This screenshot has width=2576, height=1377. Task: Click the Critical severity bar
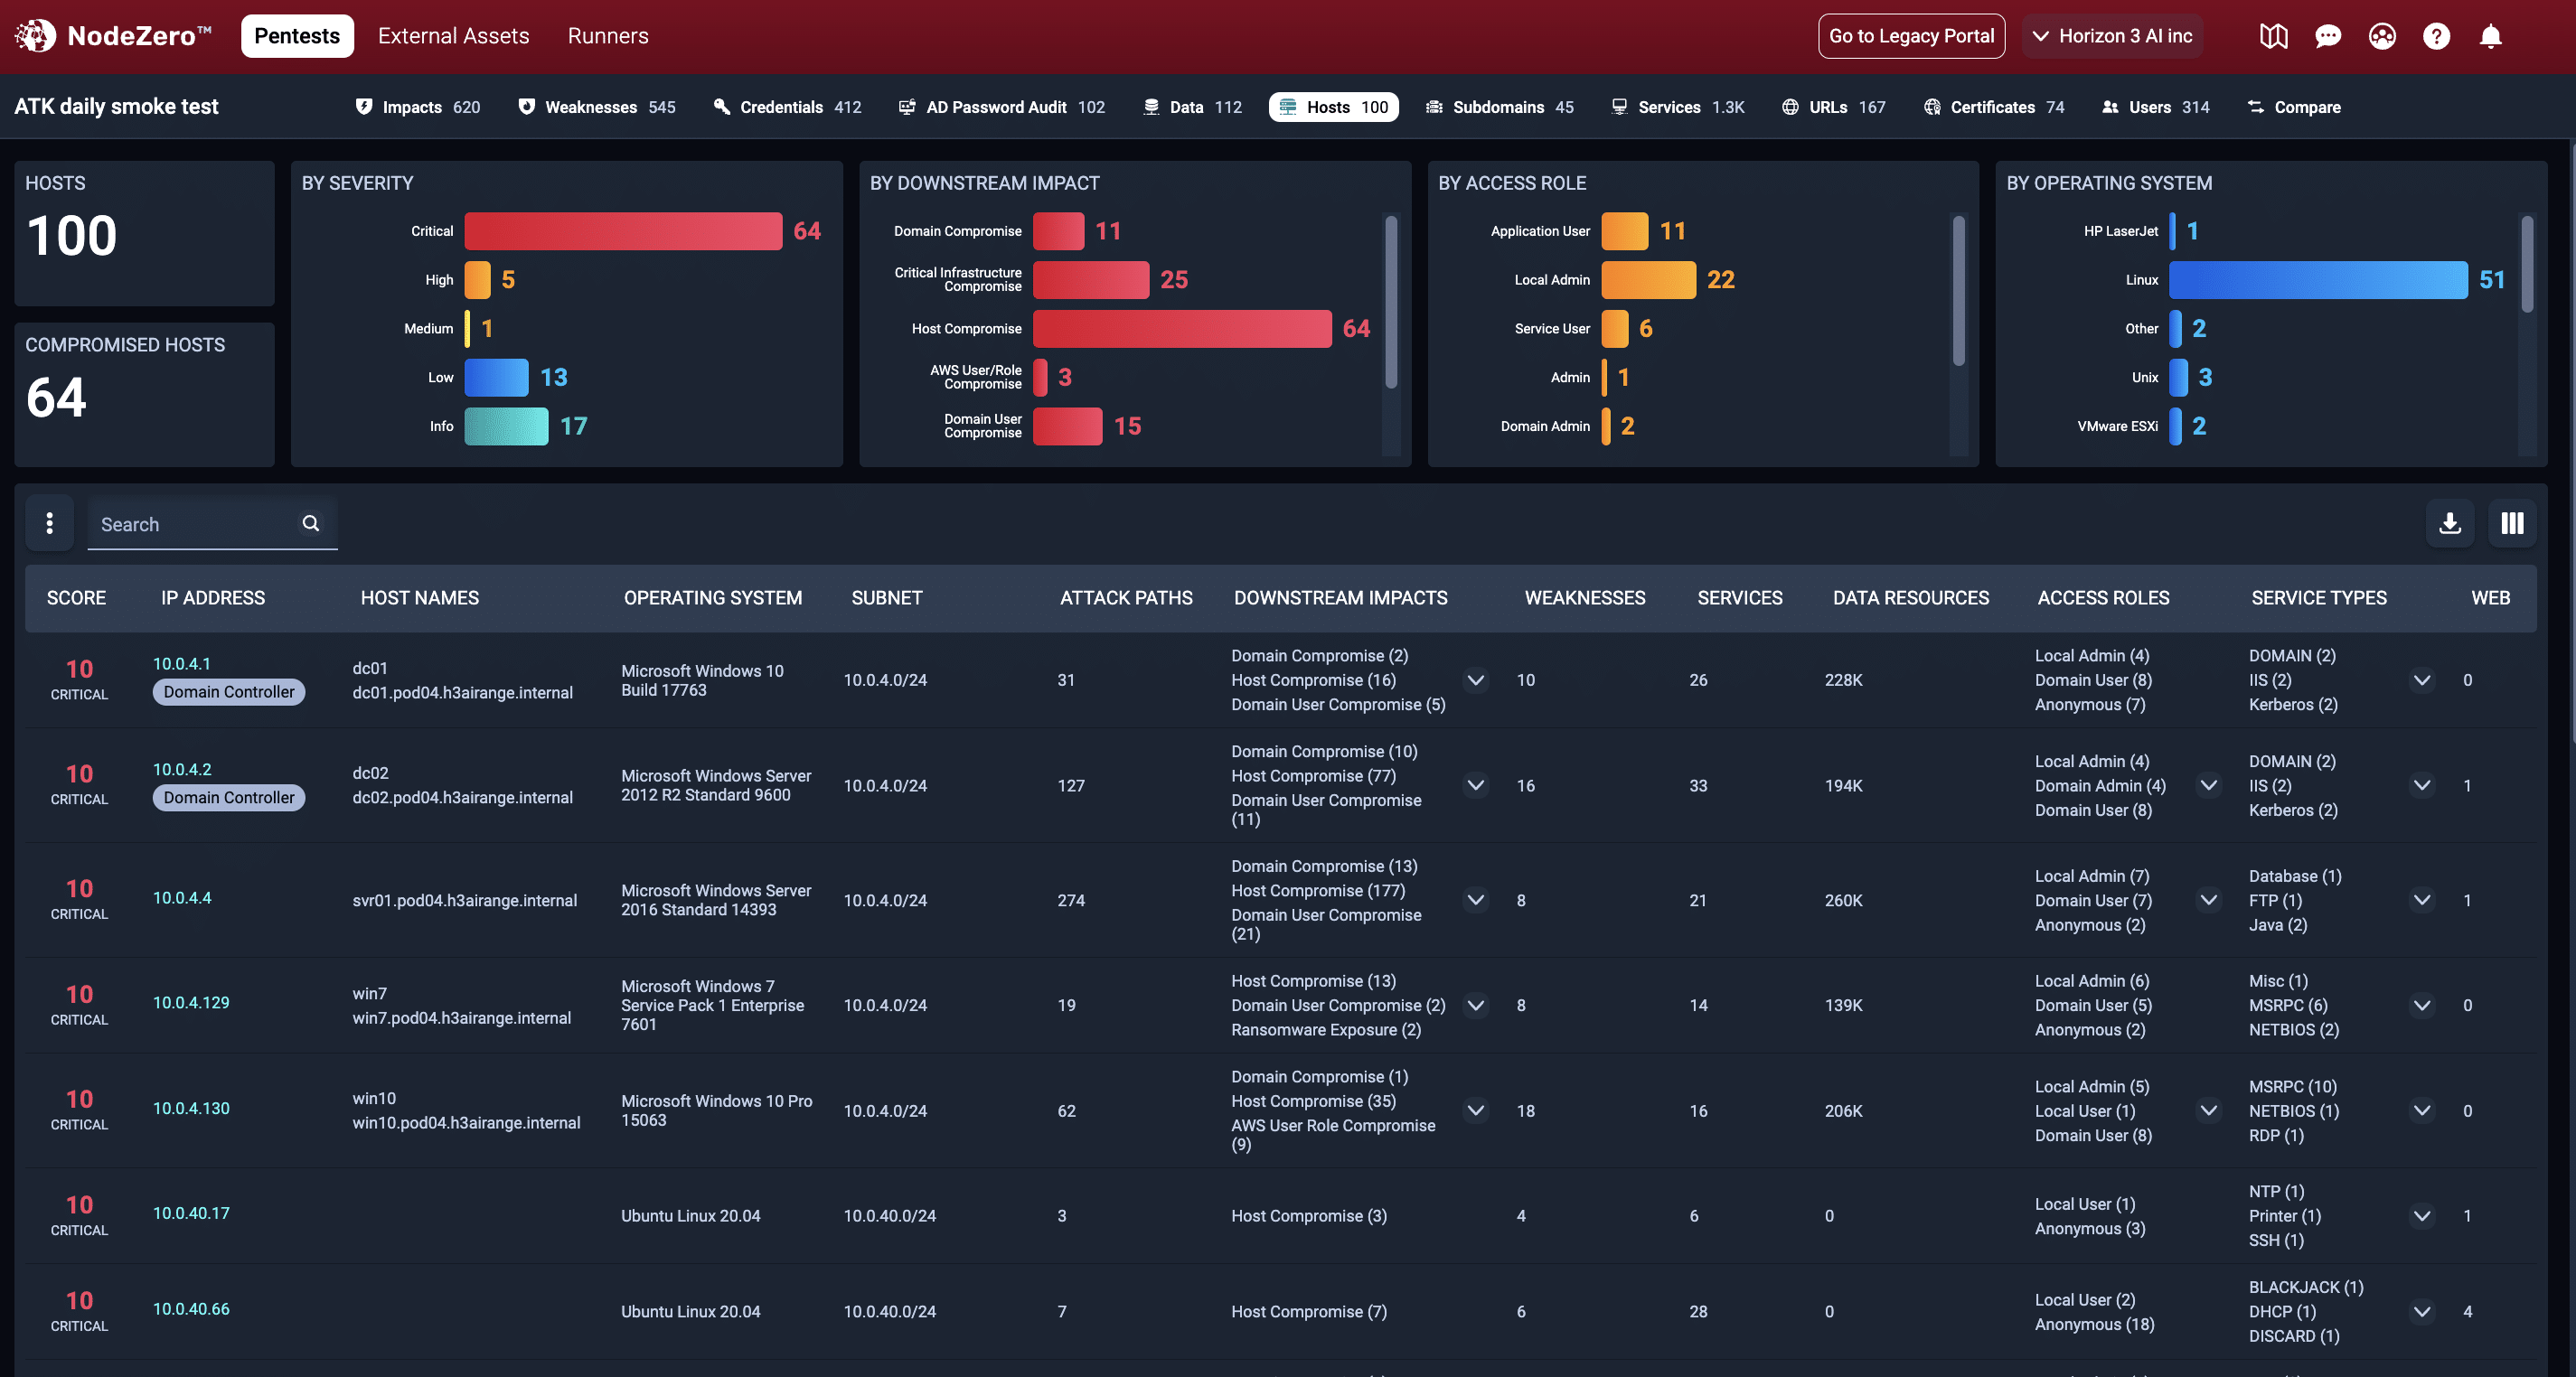tap(623, 231)
